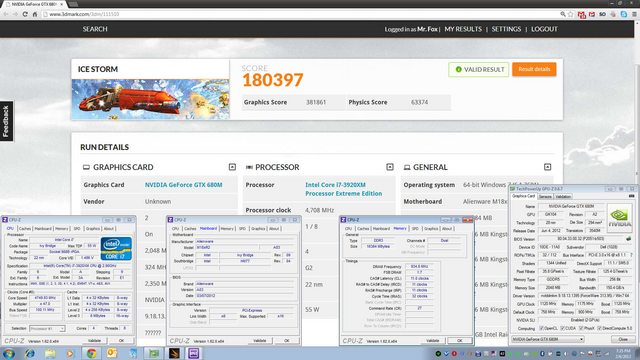The image size is (640, 360).
Task: Click the Ice Storm benchmark thumbnail
Action: coord(151,99)
